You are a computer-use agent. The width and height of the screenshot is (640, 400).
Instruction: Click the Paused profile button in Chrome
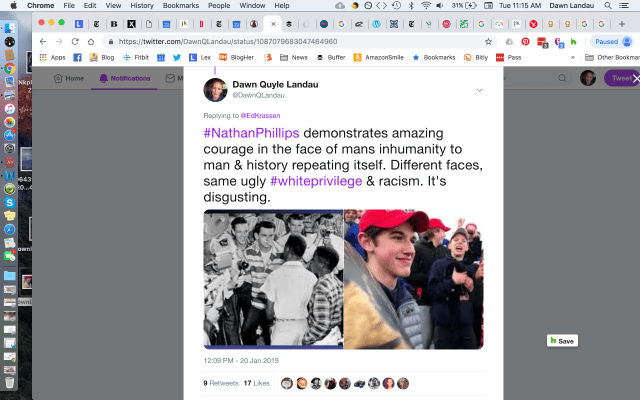613,42
